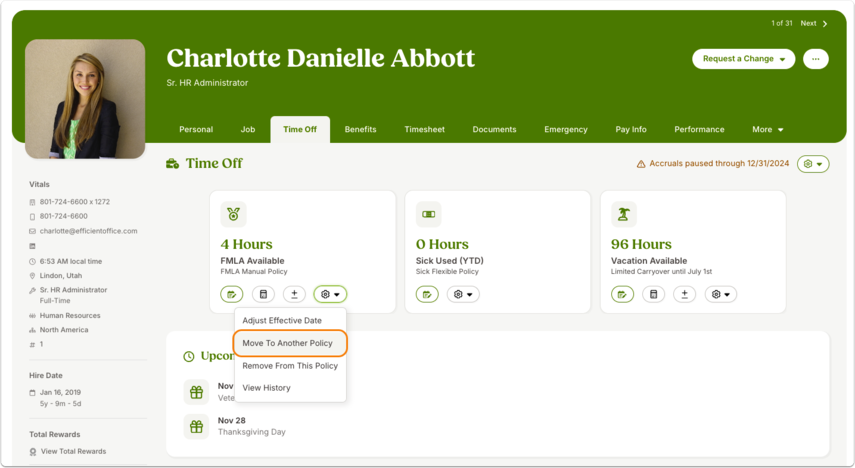Expand the More tabs dropdown
The width and height of the screenshot is (855, 468).
tap(767, 130)
